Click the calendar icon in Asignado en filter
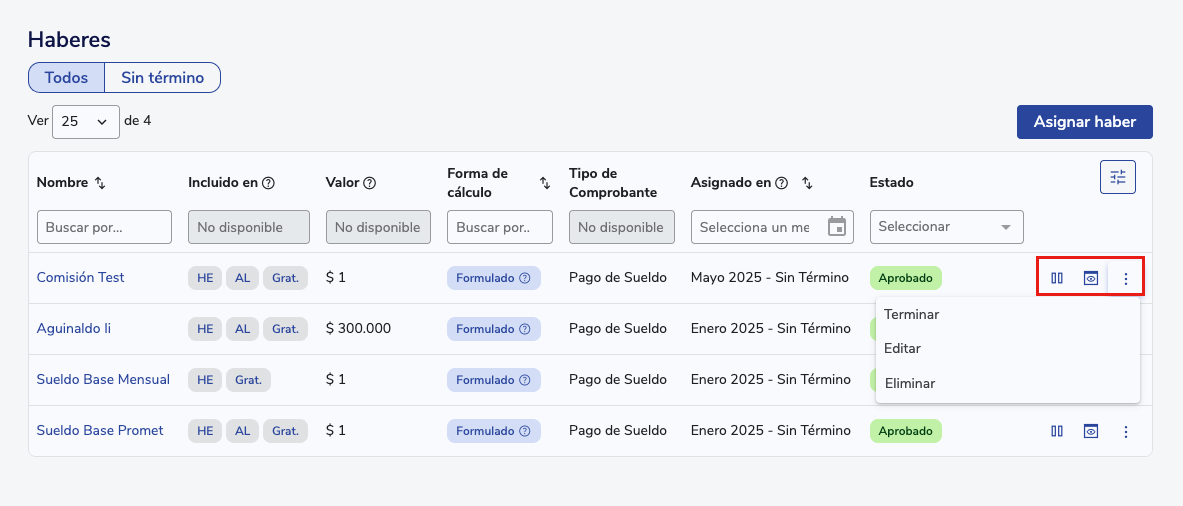The width and height of the screenshot is (1183, 506). (x=837, y=227)
